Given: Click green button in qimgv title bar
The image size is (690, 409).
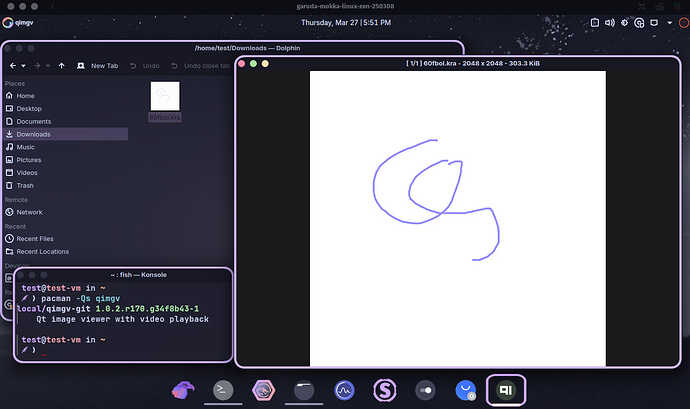Looking at the screenshot, I should (x=253, y=63).
